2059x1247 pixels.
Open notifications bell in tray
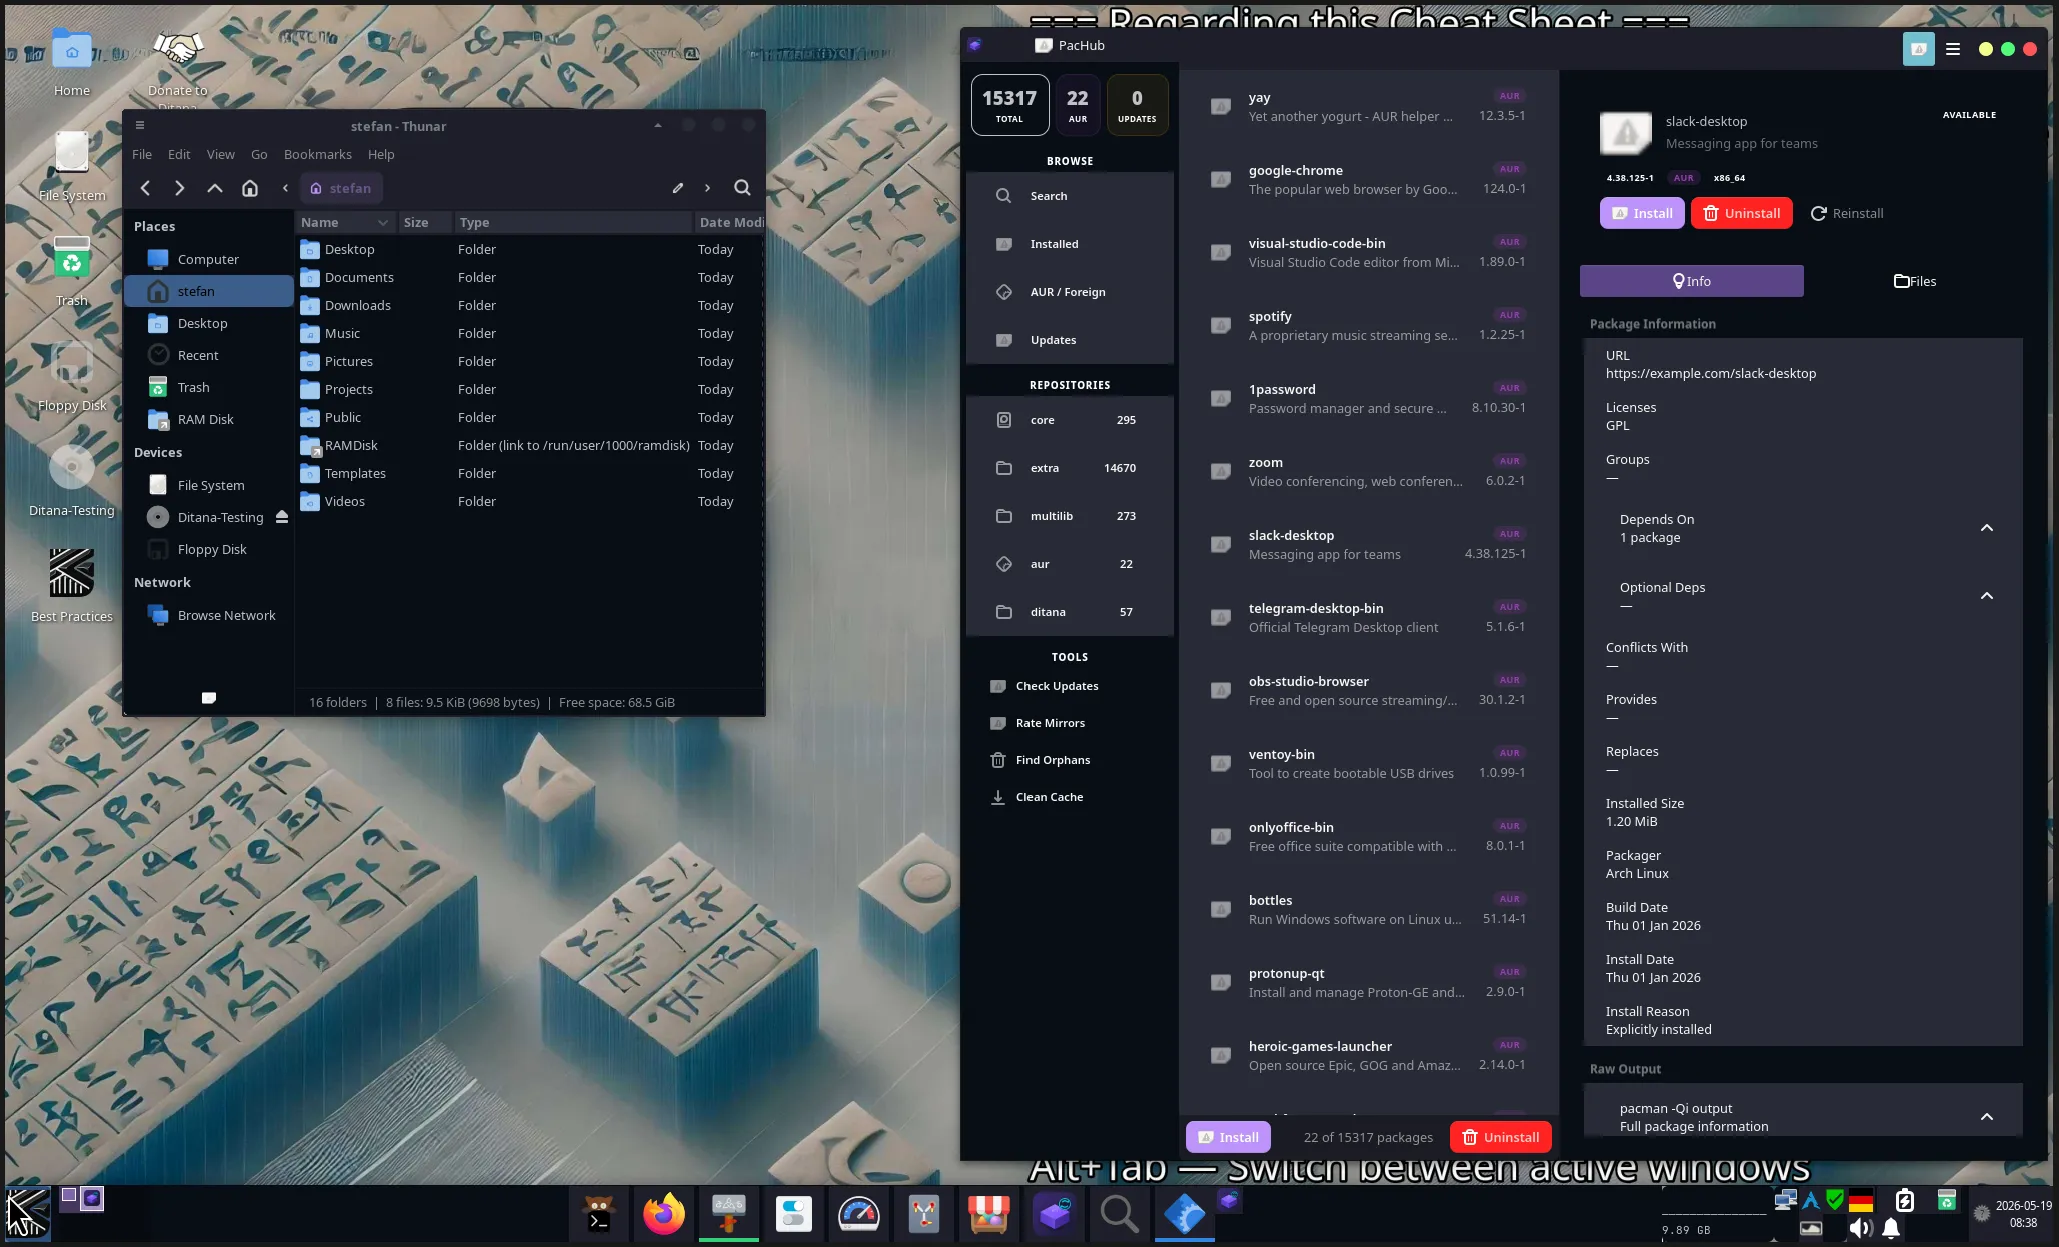[1891, 1228]
